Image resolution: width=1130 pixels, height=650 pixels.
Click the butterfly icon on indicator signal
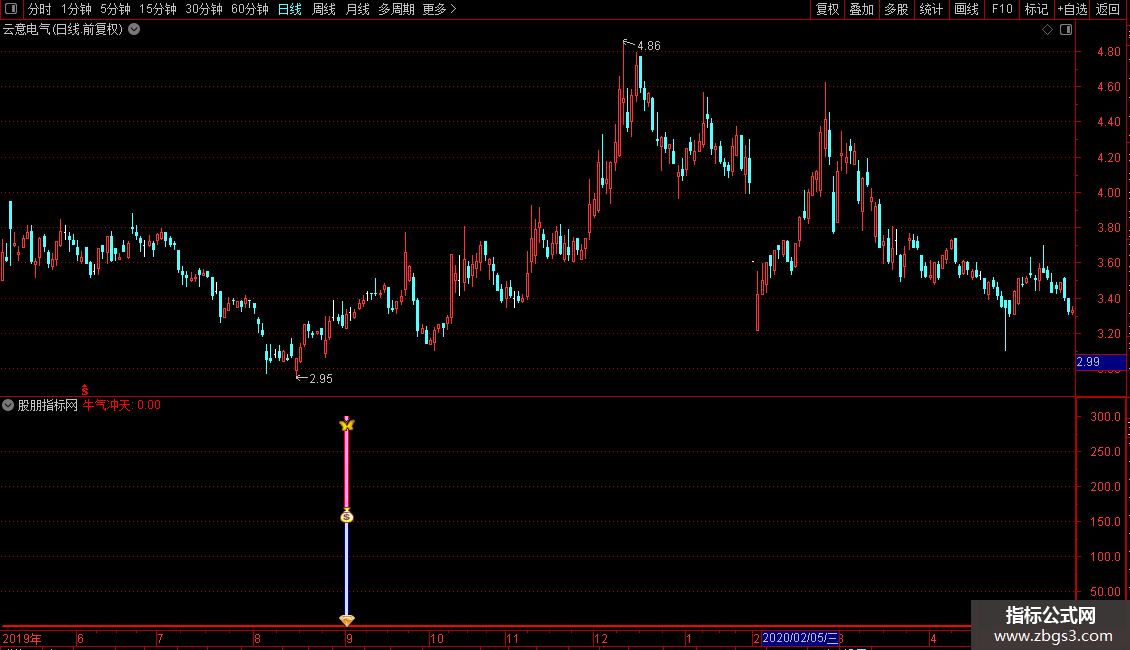[x=347, y=425]
